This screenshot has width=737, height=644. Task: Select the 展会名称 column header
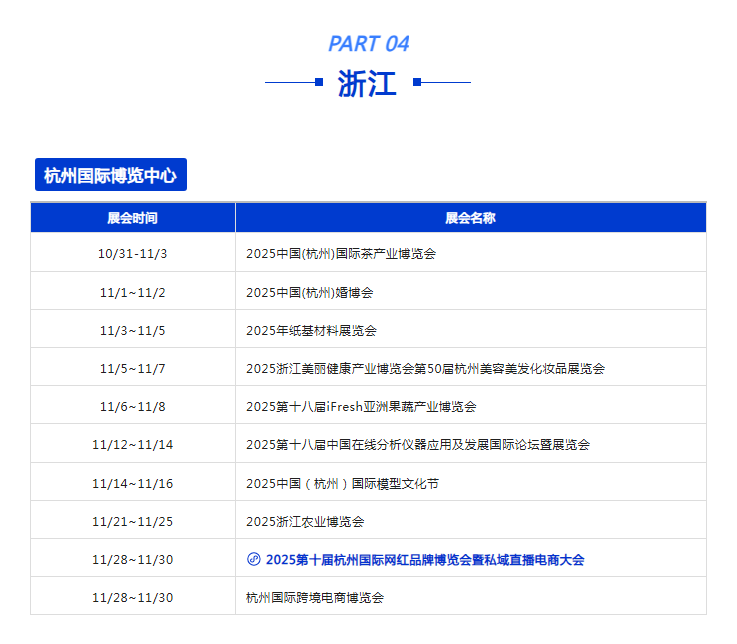(x=470, y=218)
